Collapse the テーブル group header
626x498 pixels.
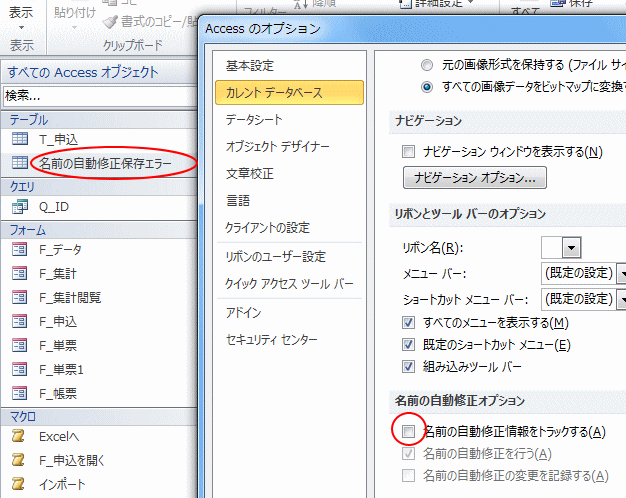tap(99, 119)
